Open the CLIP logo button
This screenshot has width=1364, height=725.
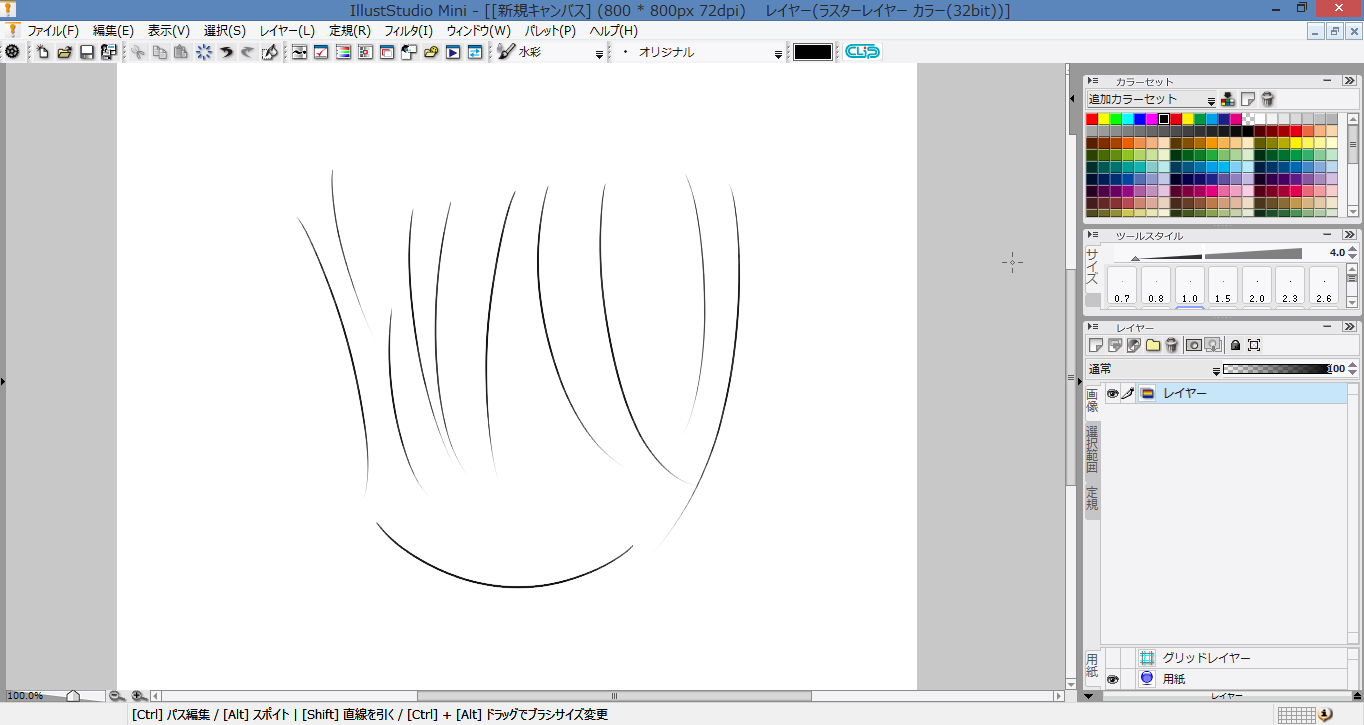[862, 52]
